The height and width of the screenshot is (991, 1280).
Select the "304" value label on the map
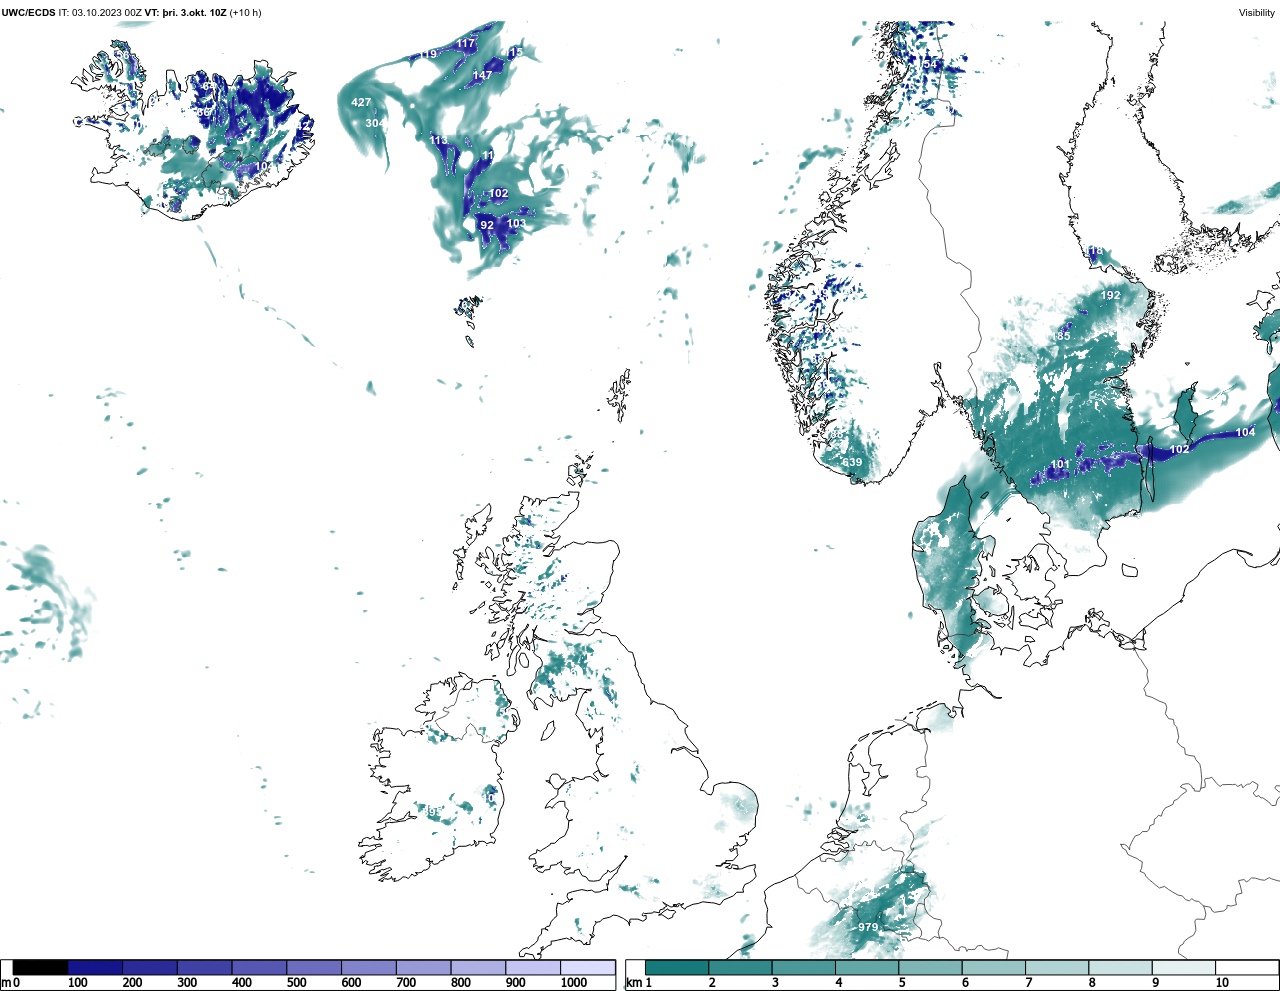coord(375,123)
